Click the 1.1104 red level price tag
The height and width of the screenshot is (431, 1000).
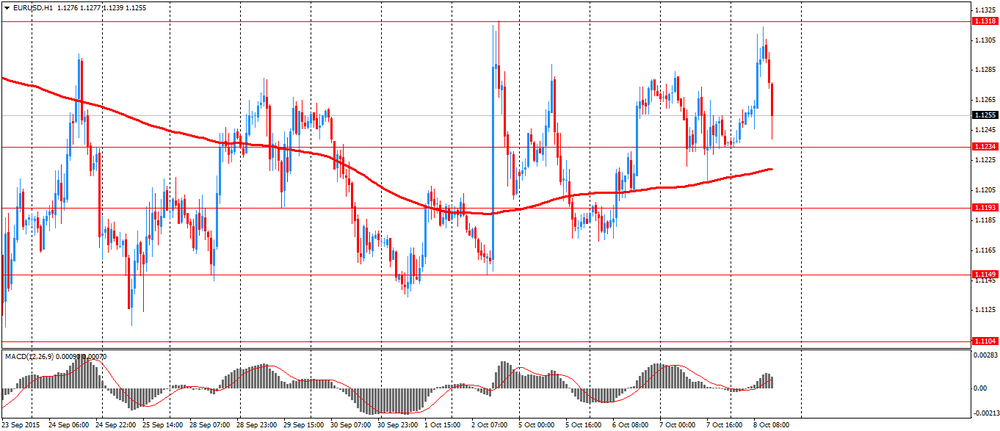tap(985, 342)
